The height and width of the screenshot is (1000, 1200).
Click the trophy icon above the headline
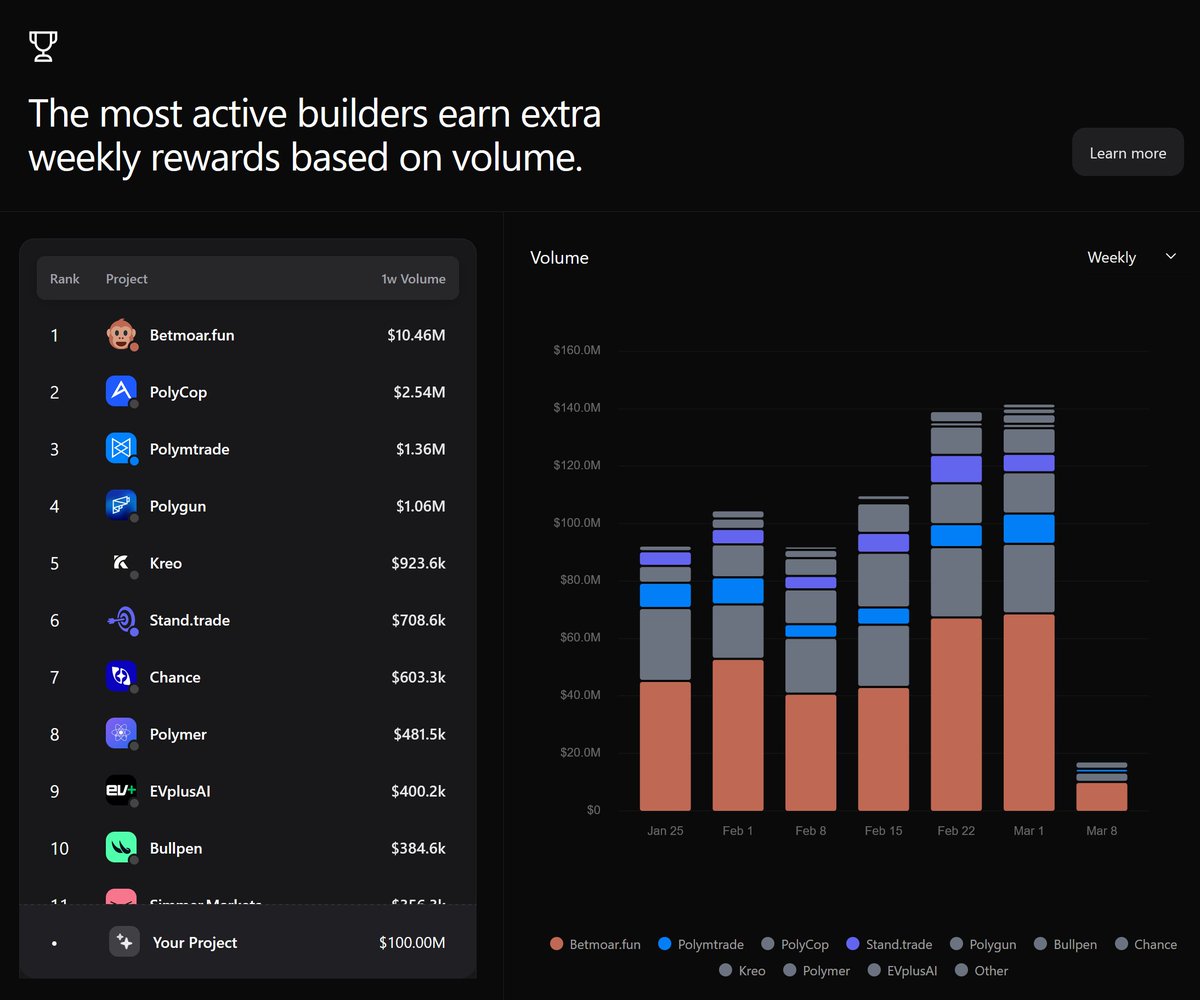(43, 45)
